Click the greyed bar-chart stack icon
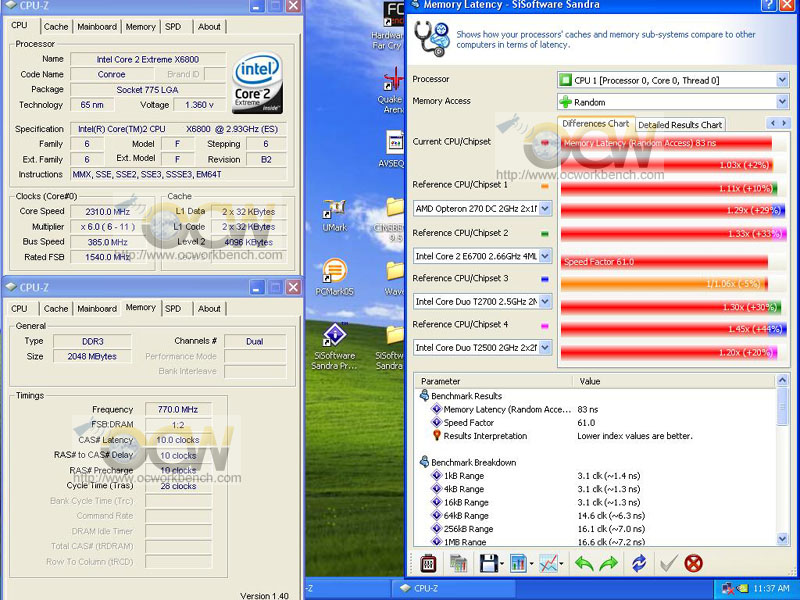The height and width of the screenshot is (600, 800). click(458, 563)
